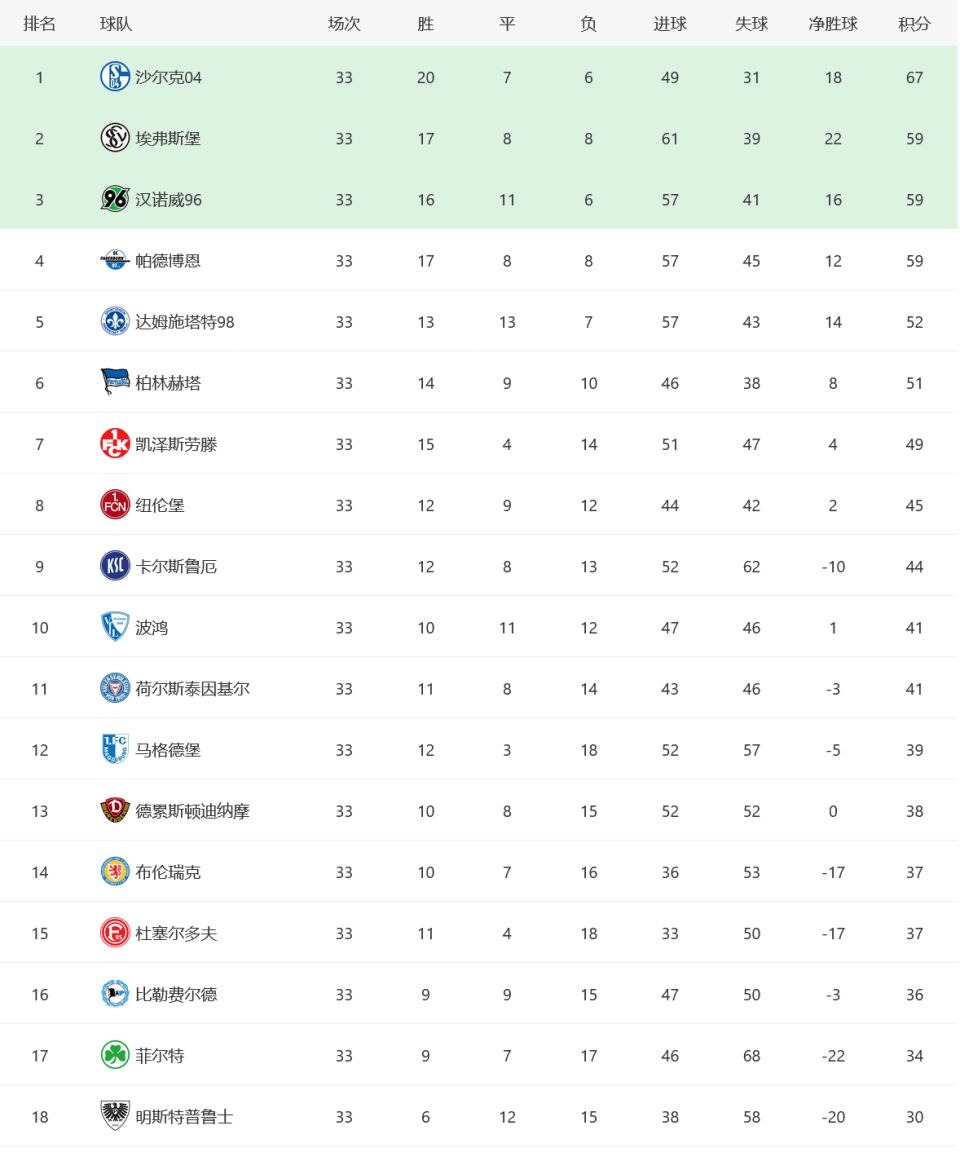Click the Schalke 04 club logo
Image resolution: width=960 pixels, height=1152 pixels.
[115, 77]
